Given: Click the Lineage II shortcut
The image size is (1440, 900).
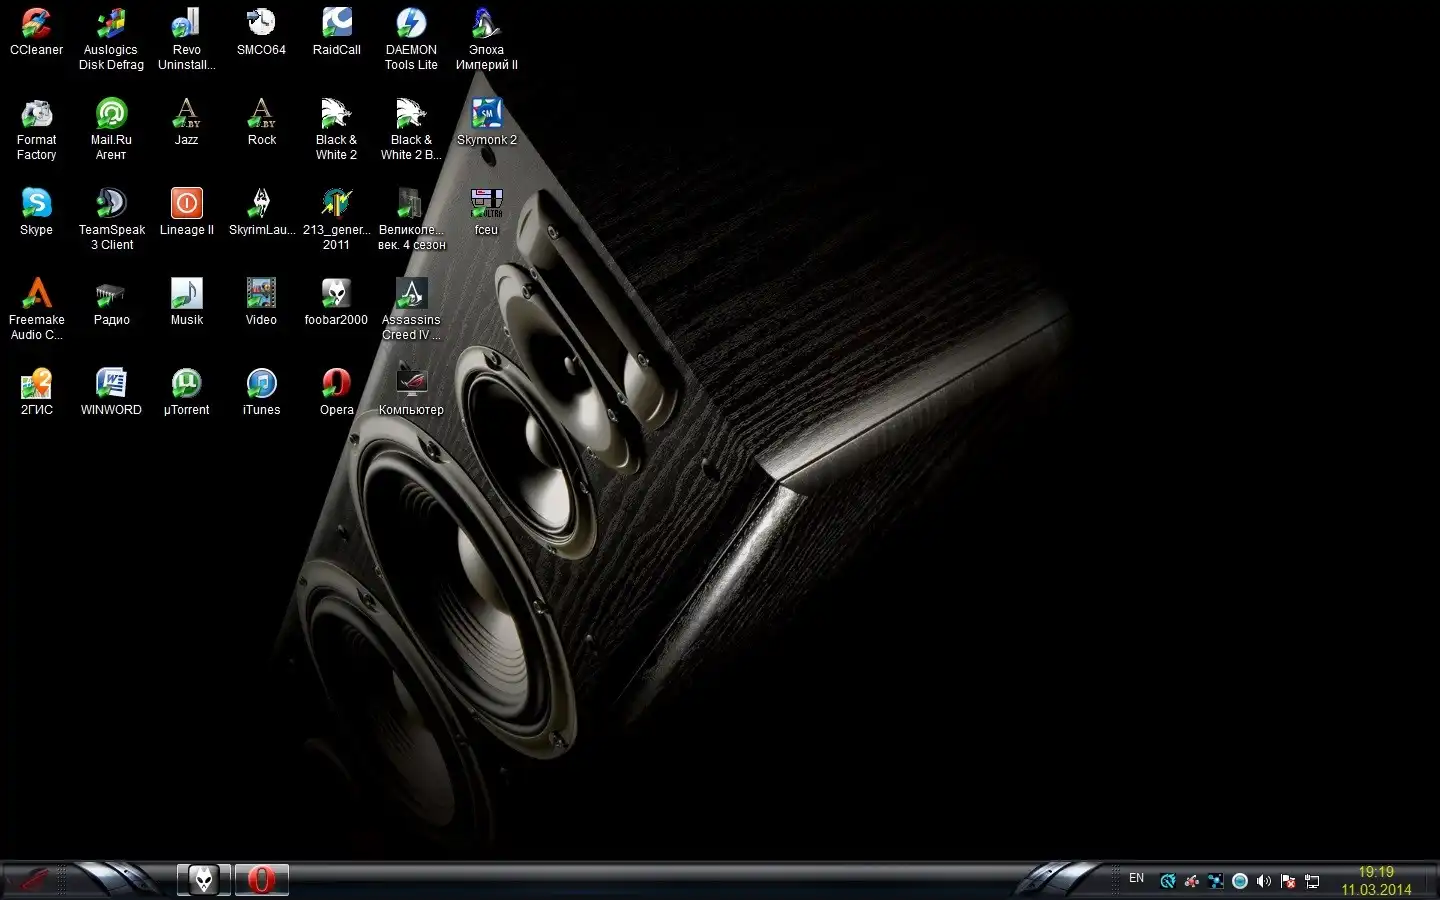Looking at the screenshot, I should [x=186, y=204].
